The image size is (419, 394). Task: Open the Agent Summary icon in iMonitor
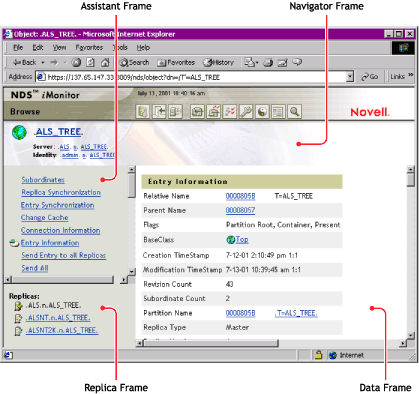197,112
